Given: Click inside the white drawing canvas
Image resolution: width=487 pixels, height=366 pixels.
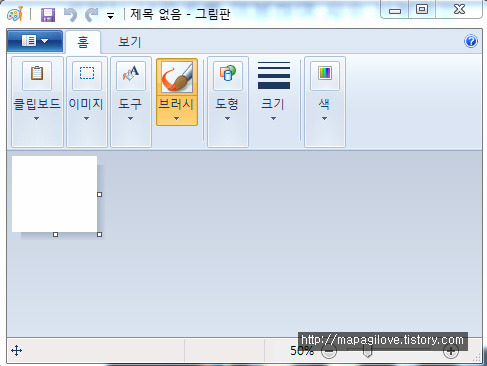Looking at the screenshot, I should click(x=54, y=194).
